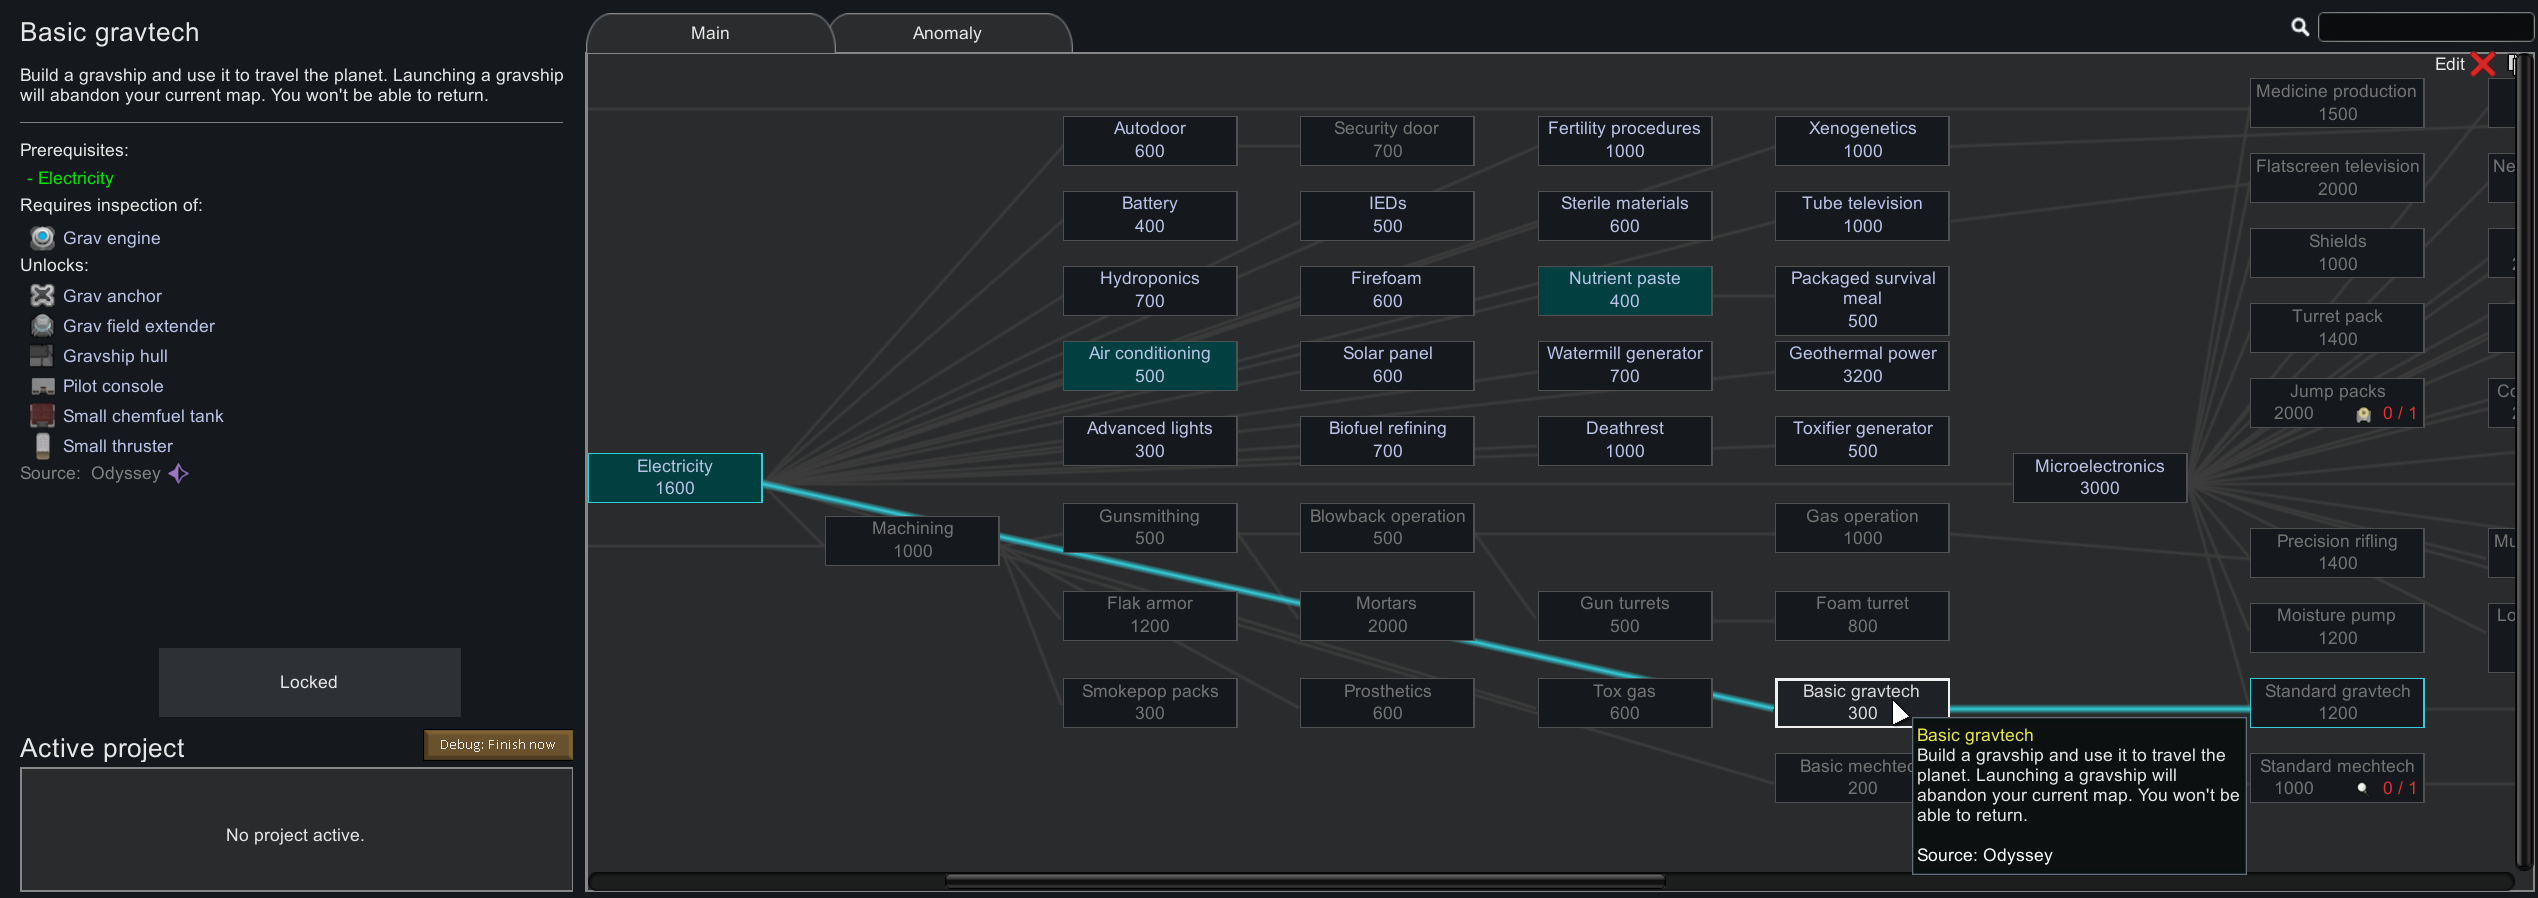Click the search magnifier icon
The width and height of the screenshot is (2538, 898).
click(2300, 27)
